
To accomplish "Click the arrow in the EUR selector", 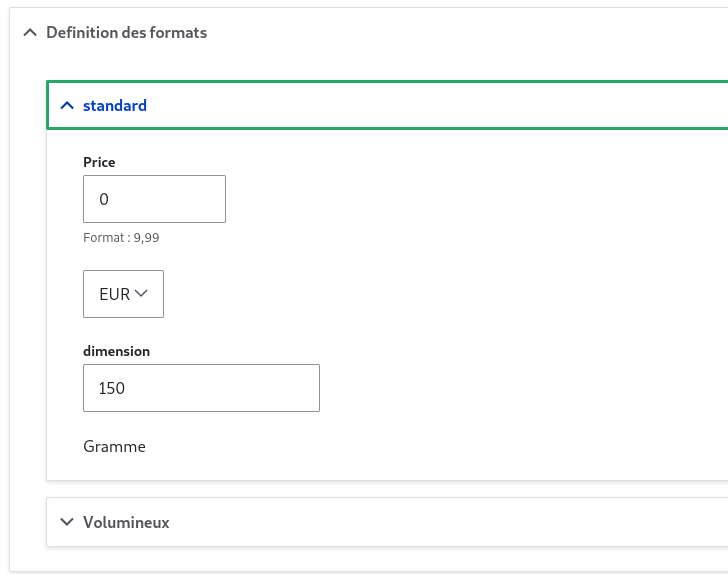I will [141, 294].
